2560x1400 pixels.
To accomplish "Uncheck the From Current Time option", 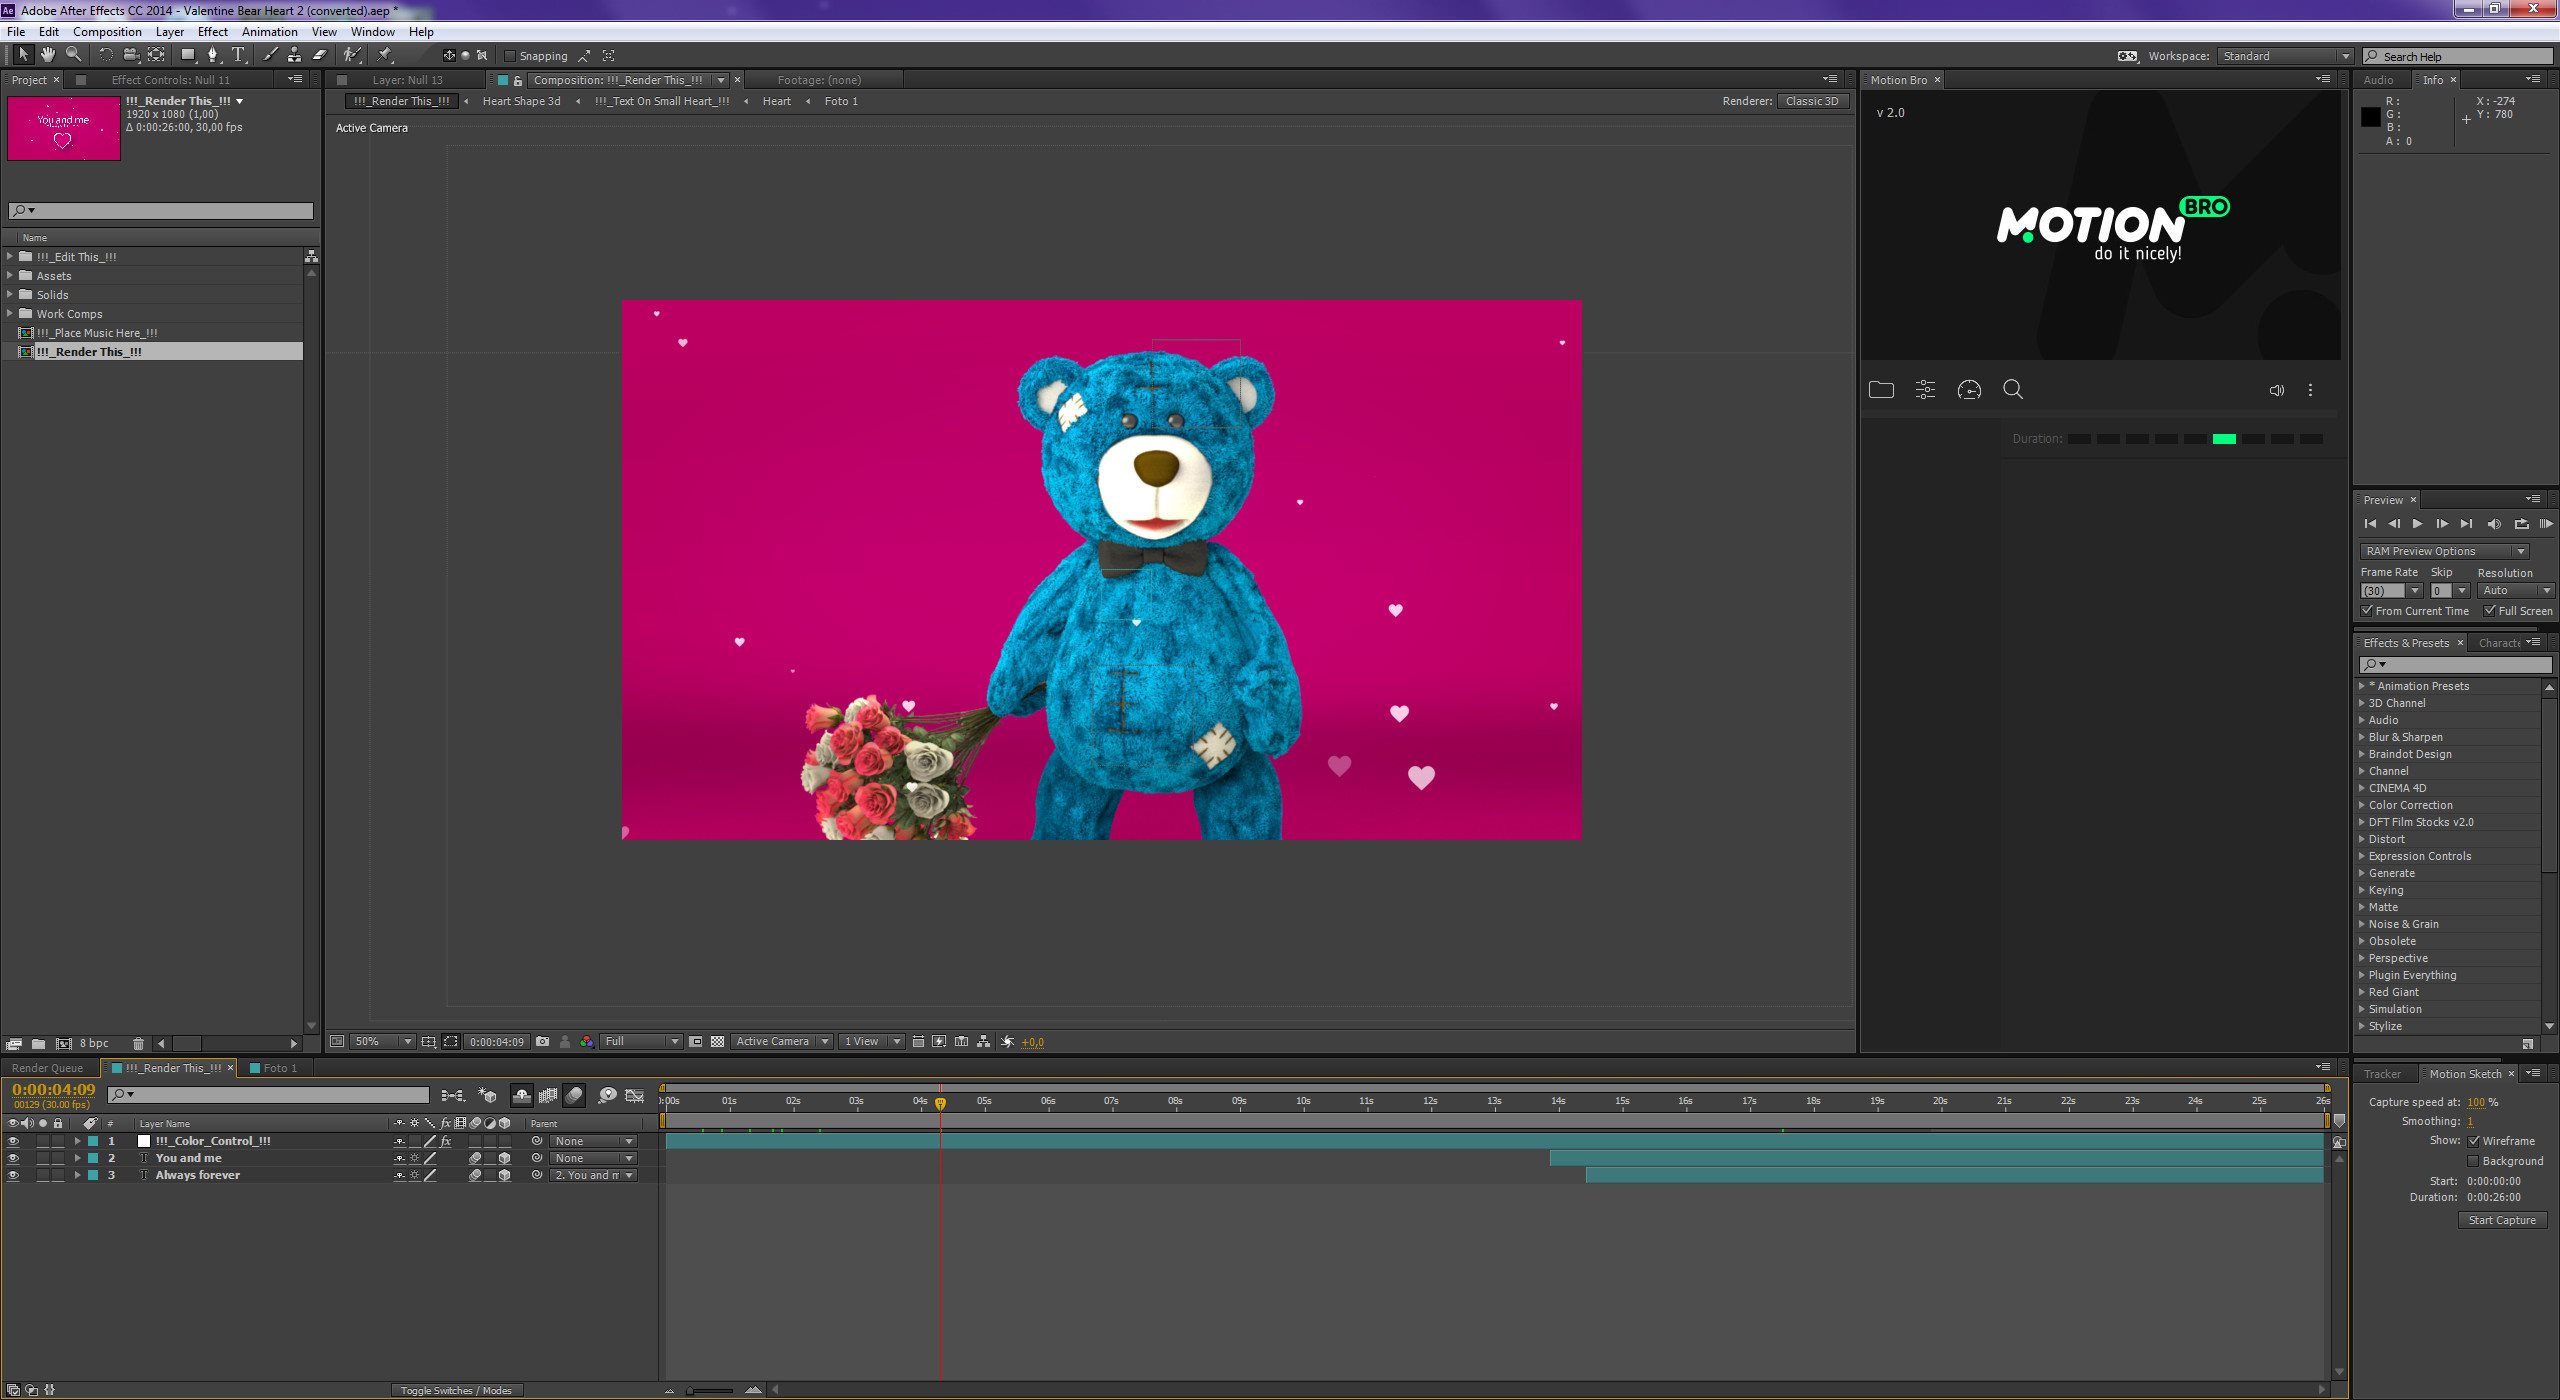I will (2367, 611).
